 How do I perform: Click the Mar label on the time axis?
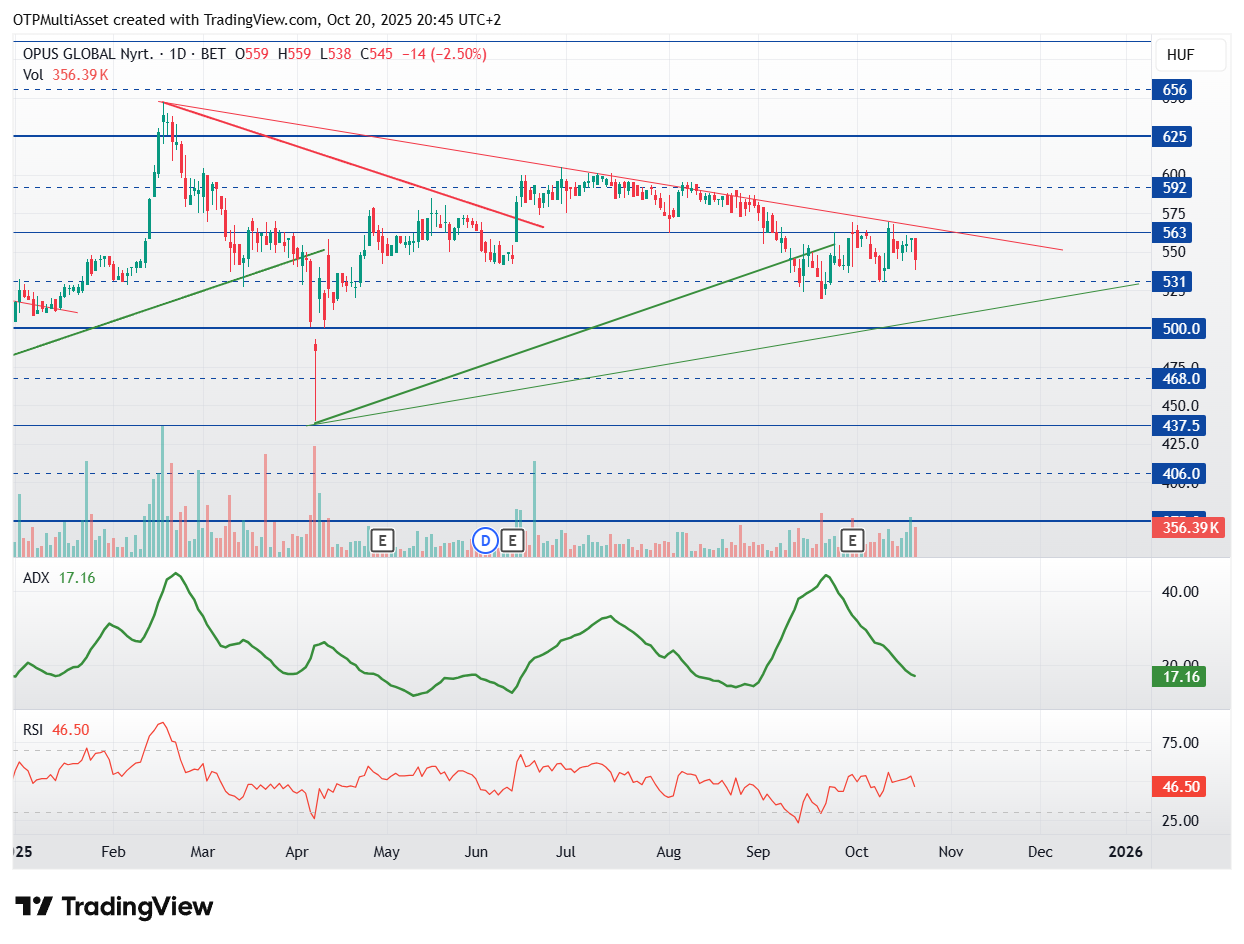point(203,852)
